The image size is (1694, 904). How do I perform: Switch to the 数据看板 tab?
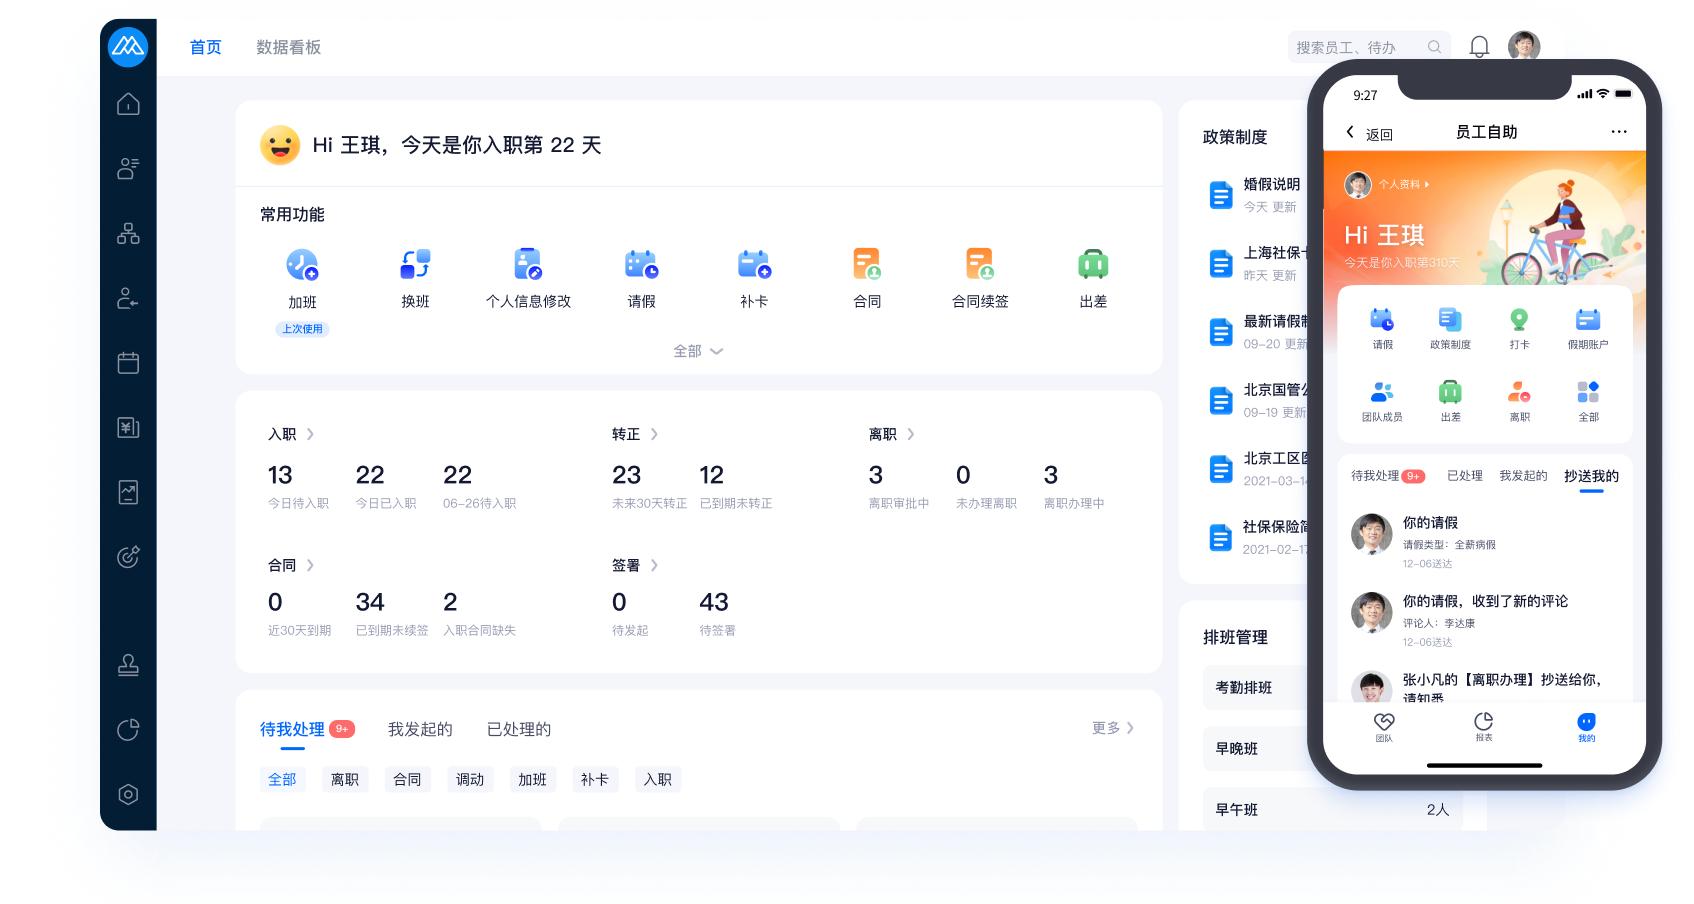[x=288, y=47]
